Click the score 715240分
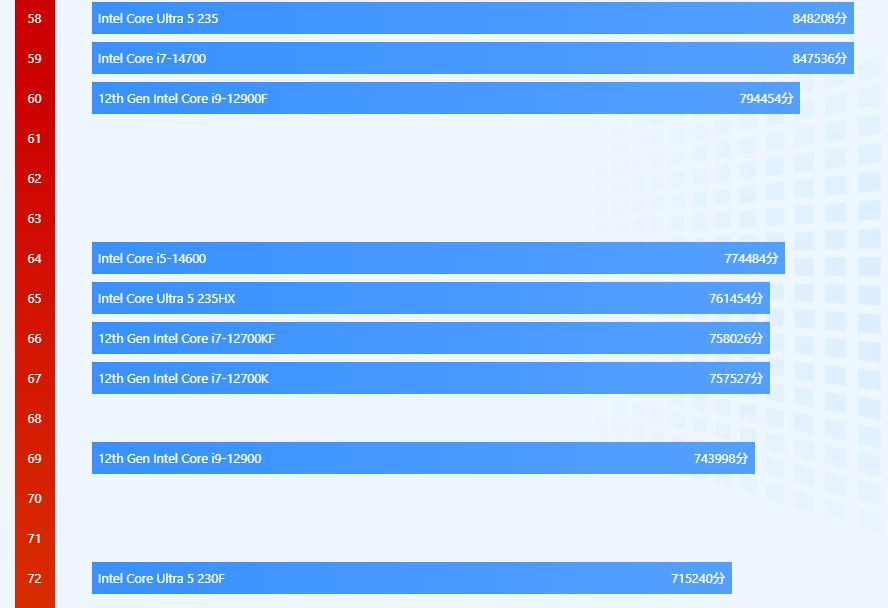This screenshot has width=888, height=608. coord(698,579)
